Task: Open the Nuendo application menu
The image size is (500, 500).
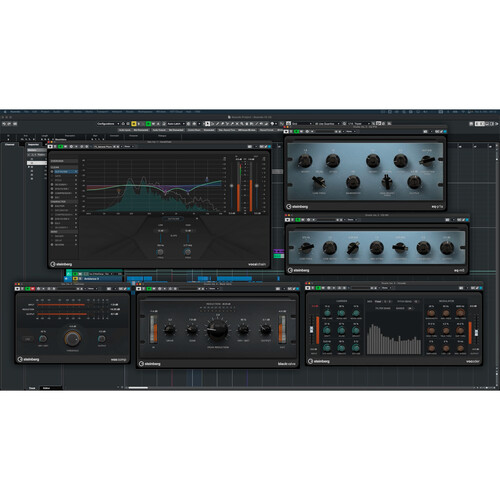Action: (15, 112)
